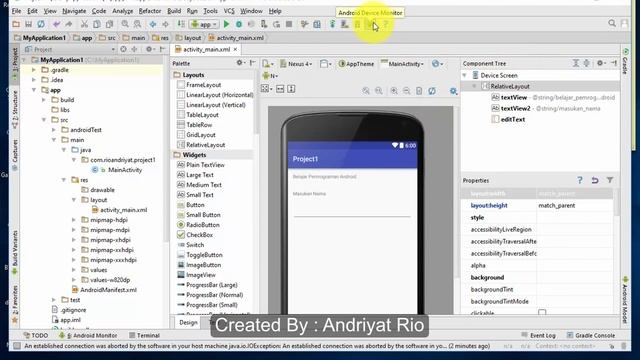This screenshot has height=360, width=640.
Task: Switch to the Design tab
Action: click(188, 322)
